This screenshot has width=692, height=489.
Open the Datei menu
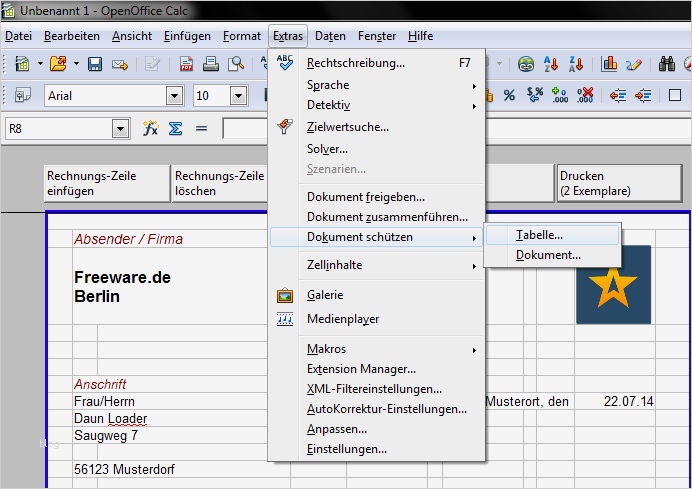coord(18,36)
